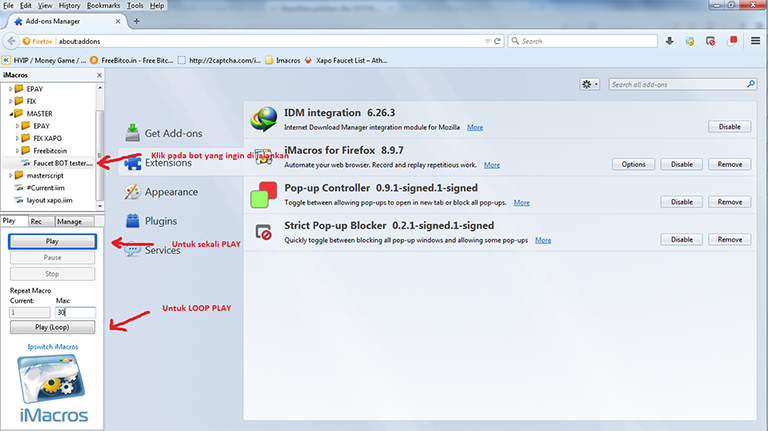The width and height of the screenshot is (768, 431).
Task: Click the Play macro button
Action: tap(52, 241)
